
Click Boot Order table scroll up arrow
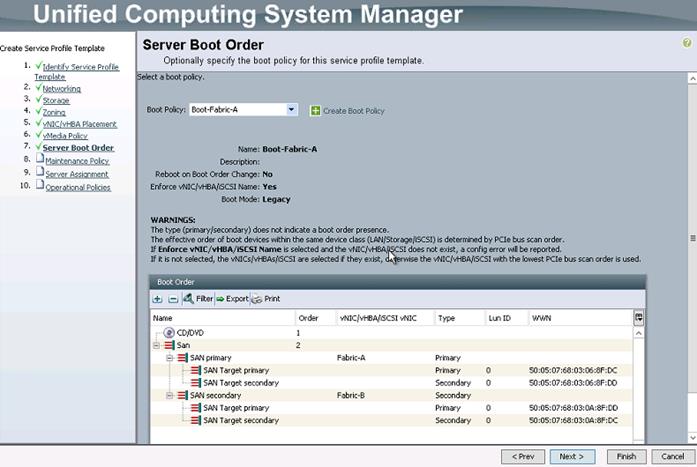638,333
